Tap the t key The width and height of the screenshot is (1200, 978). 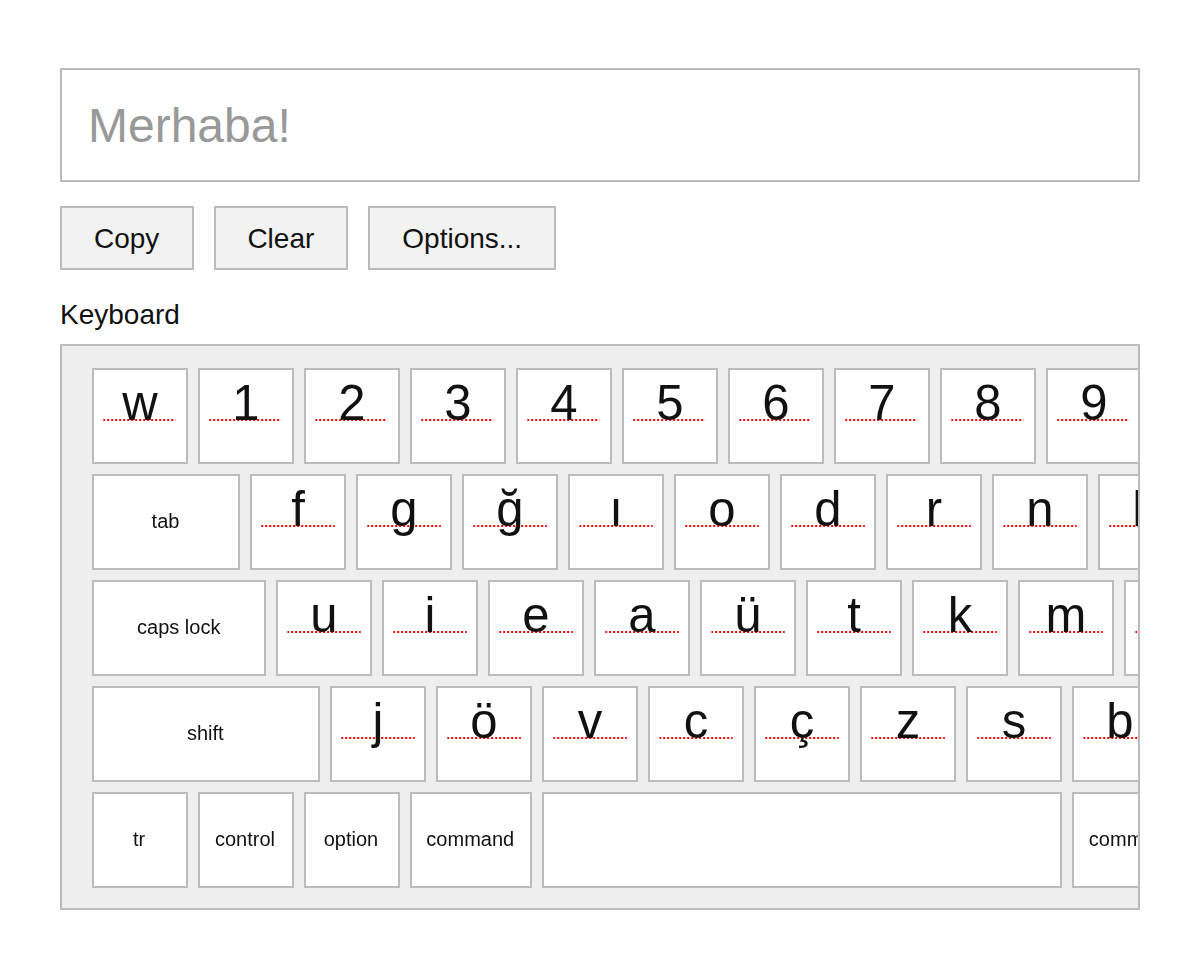tap(854, 628)
